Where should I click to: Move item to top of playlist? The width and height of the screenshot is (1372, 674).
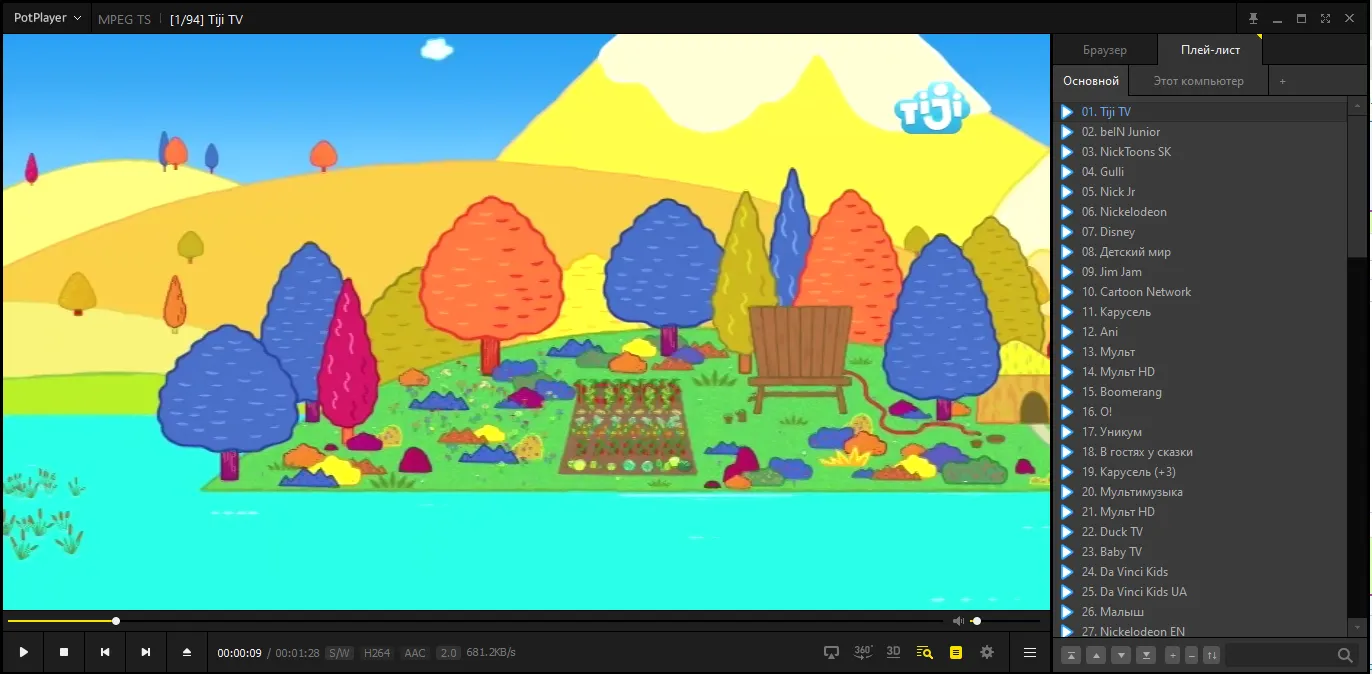pos(1071,655)
